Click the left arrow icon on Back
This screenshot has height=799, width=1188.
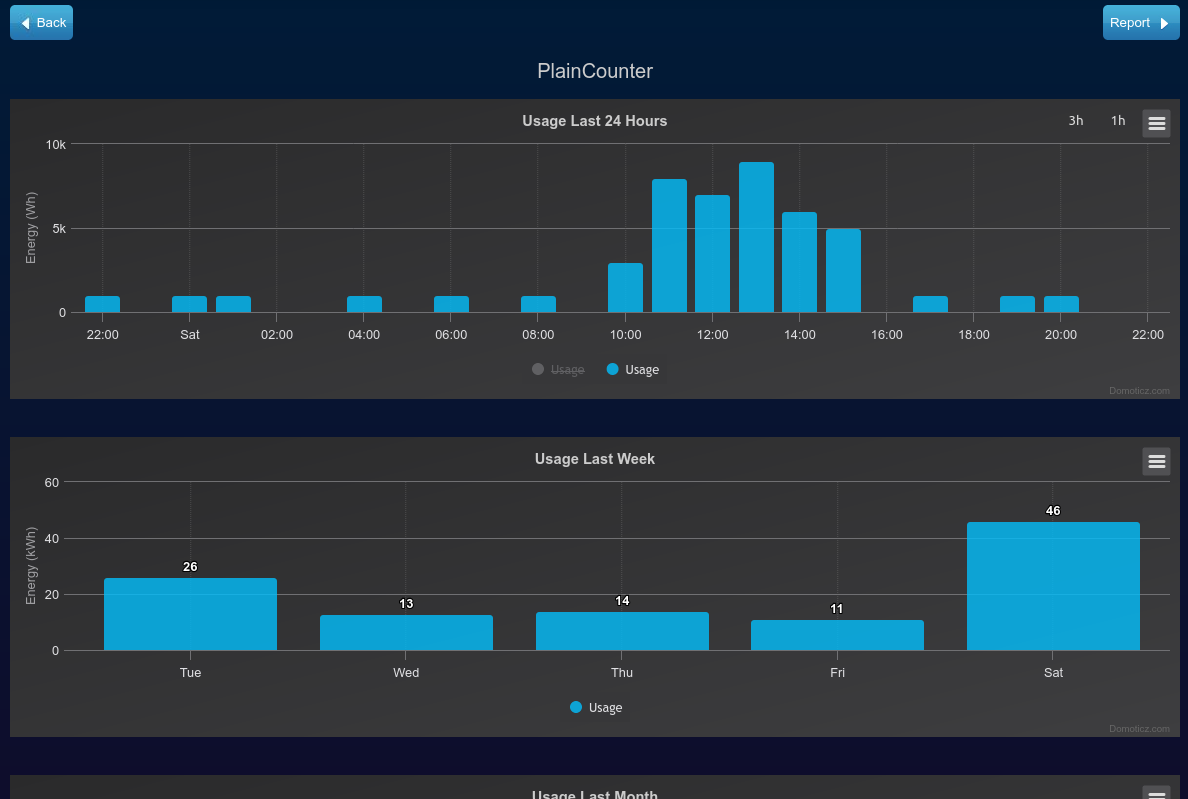pyautogui.click(x=25, y=23)
